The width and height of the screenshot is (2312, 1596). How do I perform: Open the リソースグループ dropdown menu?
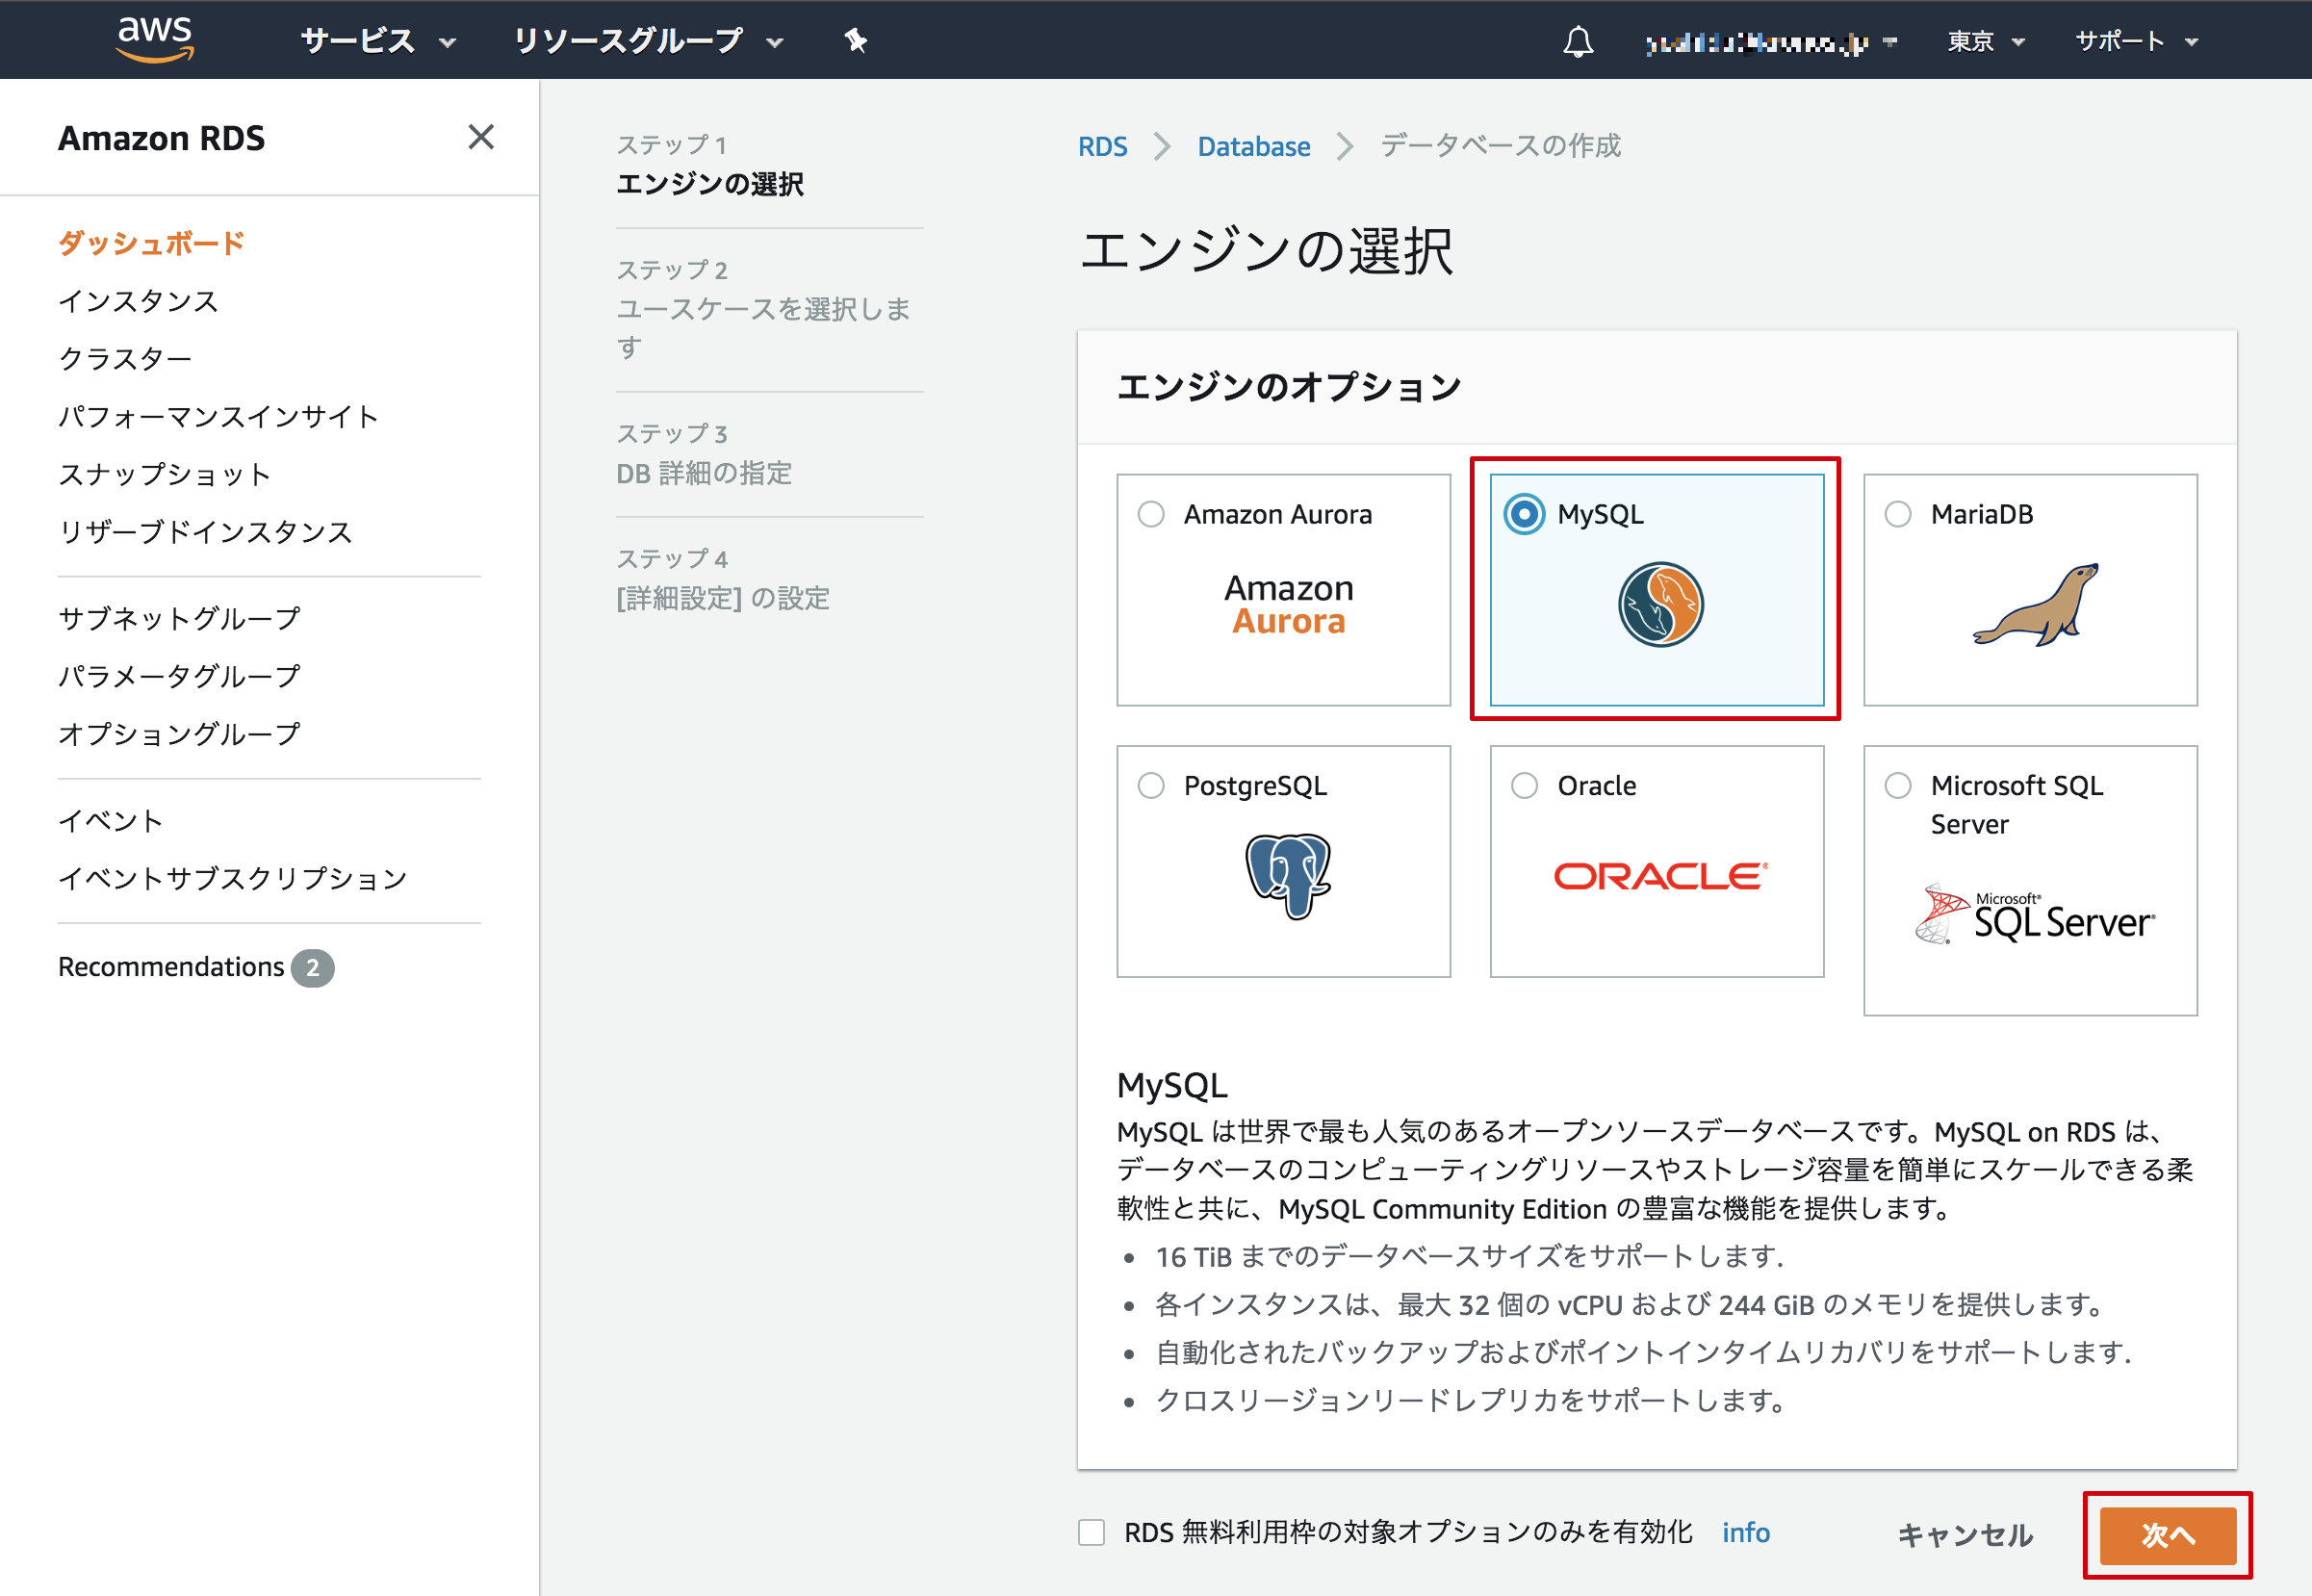[648, 41]
